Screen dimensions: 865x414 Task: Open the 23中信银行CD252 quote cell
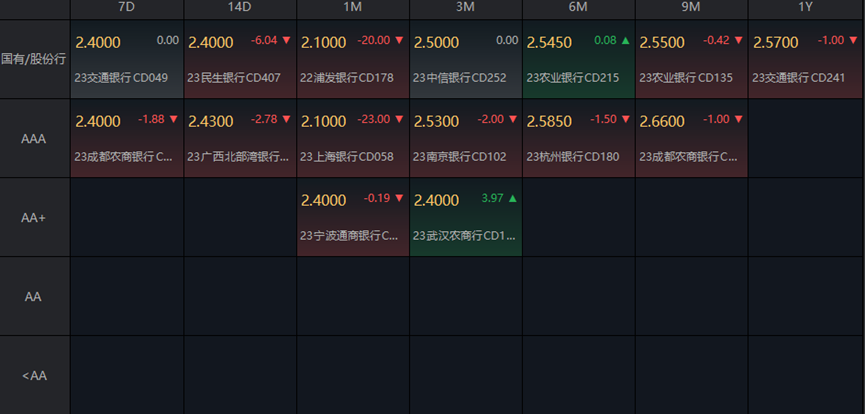466,60
